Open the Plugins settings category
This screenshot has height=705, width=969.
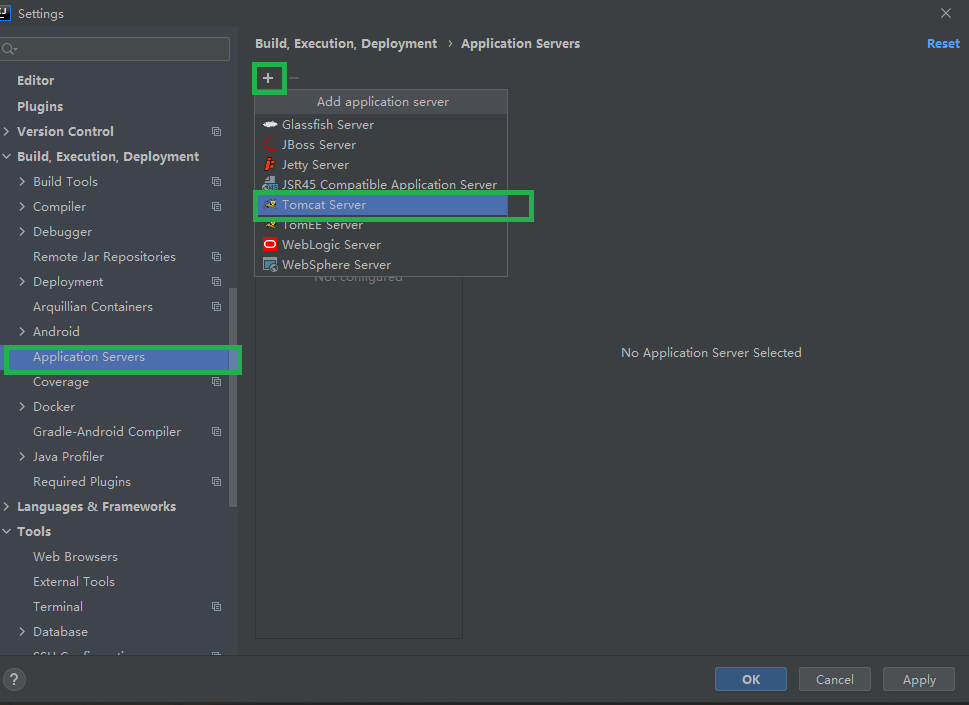tap(40, 106)
